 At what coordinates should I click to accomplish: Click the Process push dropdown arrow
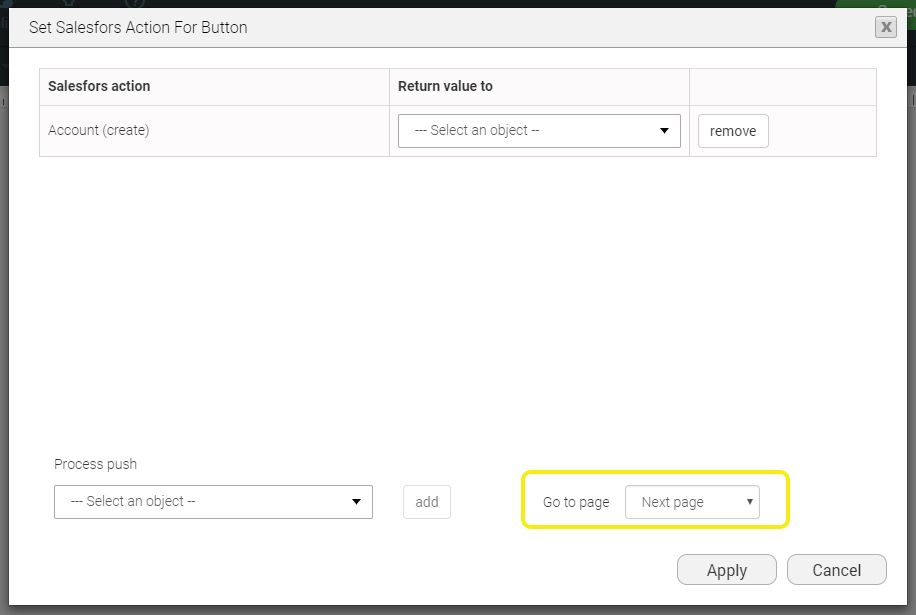tap(356, 501)
